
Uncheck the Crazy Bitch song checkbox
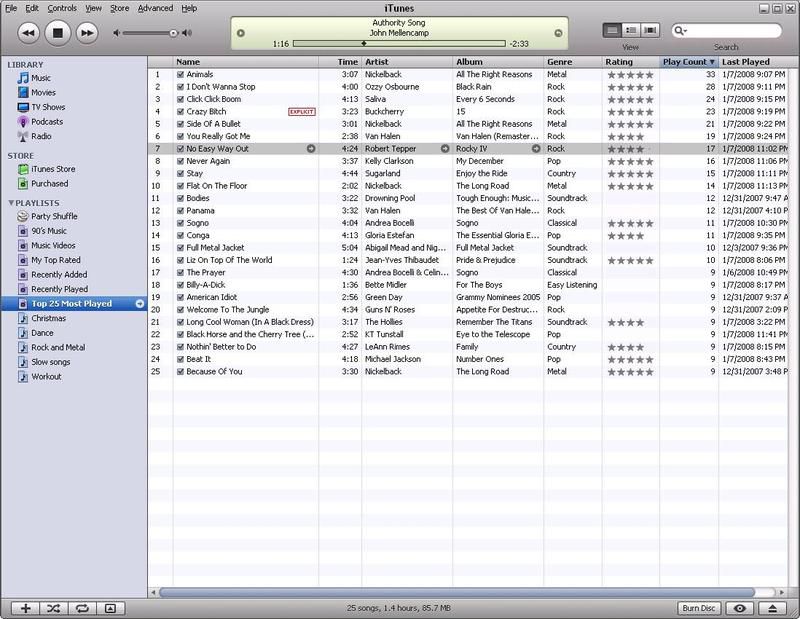(180, 112)
